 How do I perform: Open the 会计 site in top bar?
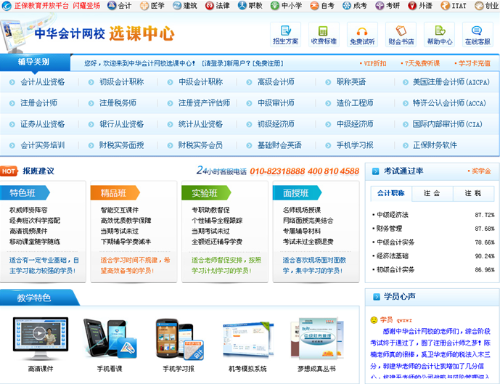(120, 6)
